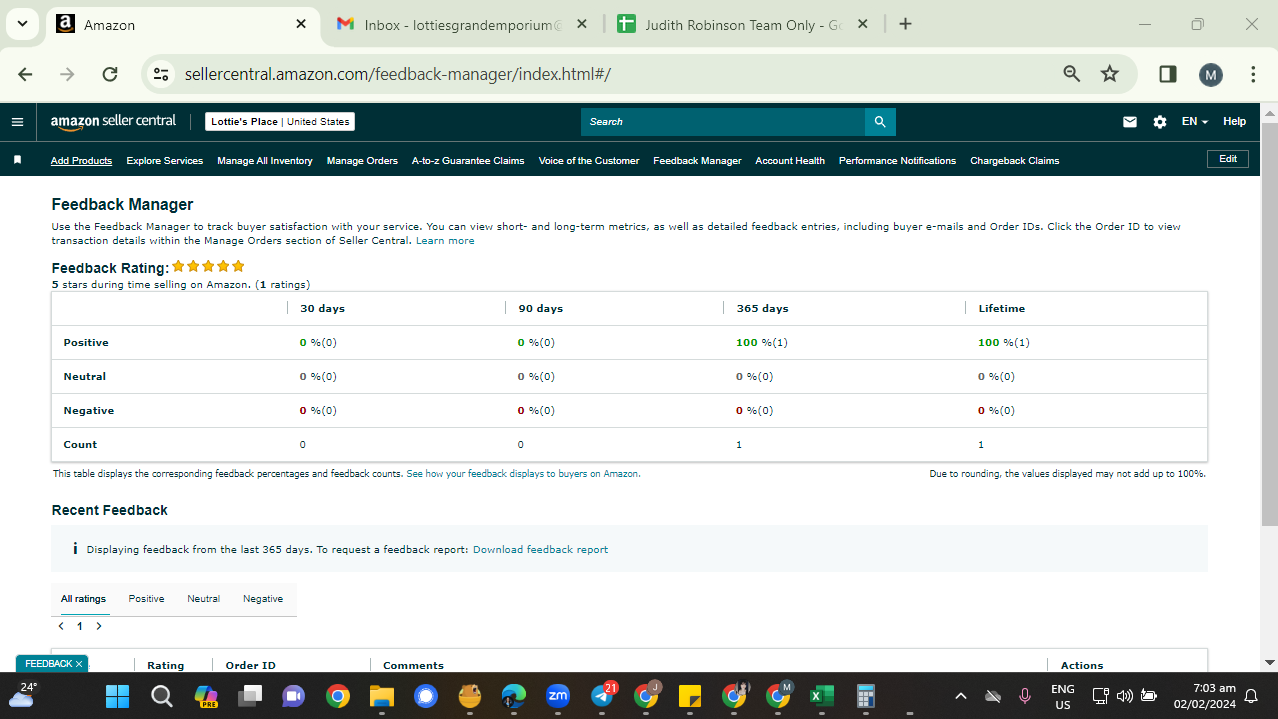Open Voice of the Customer

click(589, 161)
